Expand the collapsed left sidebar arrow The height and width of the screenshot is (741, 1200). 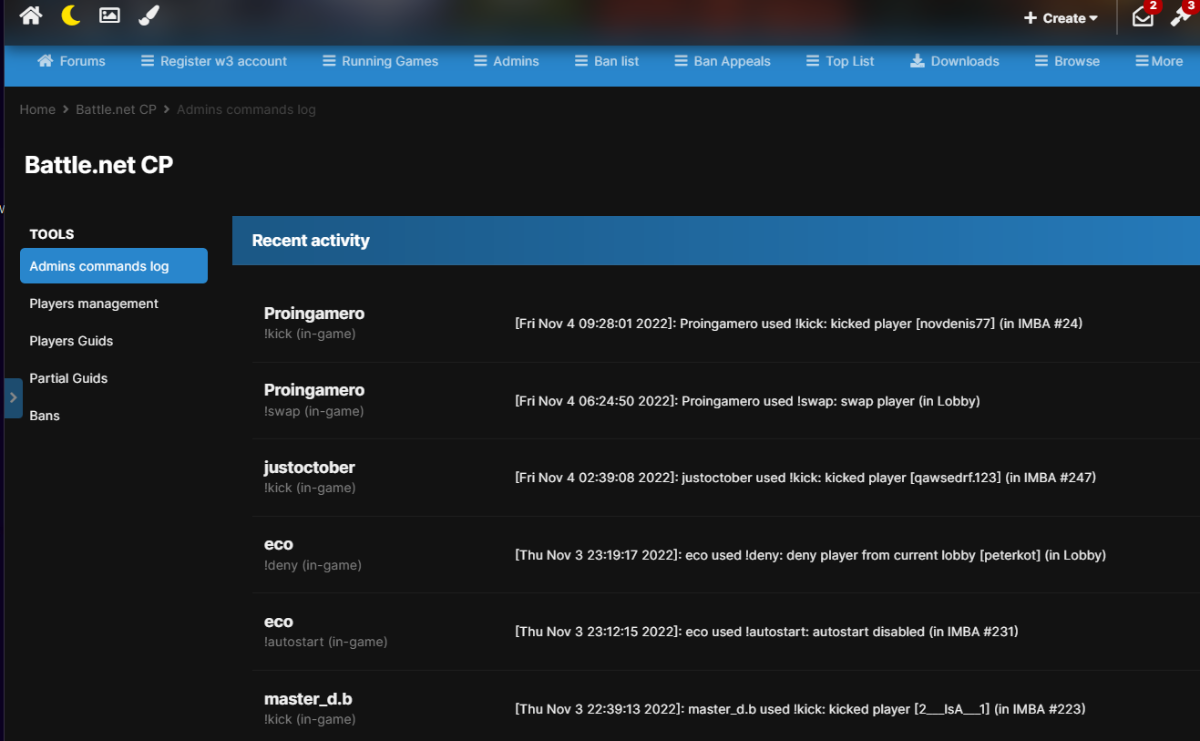click(x=13, y=397)
